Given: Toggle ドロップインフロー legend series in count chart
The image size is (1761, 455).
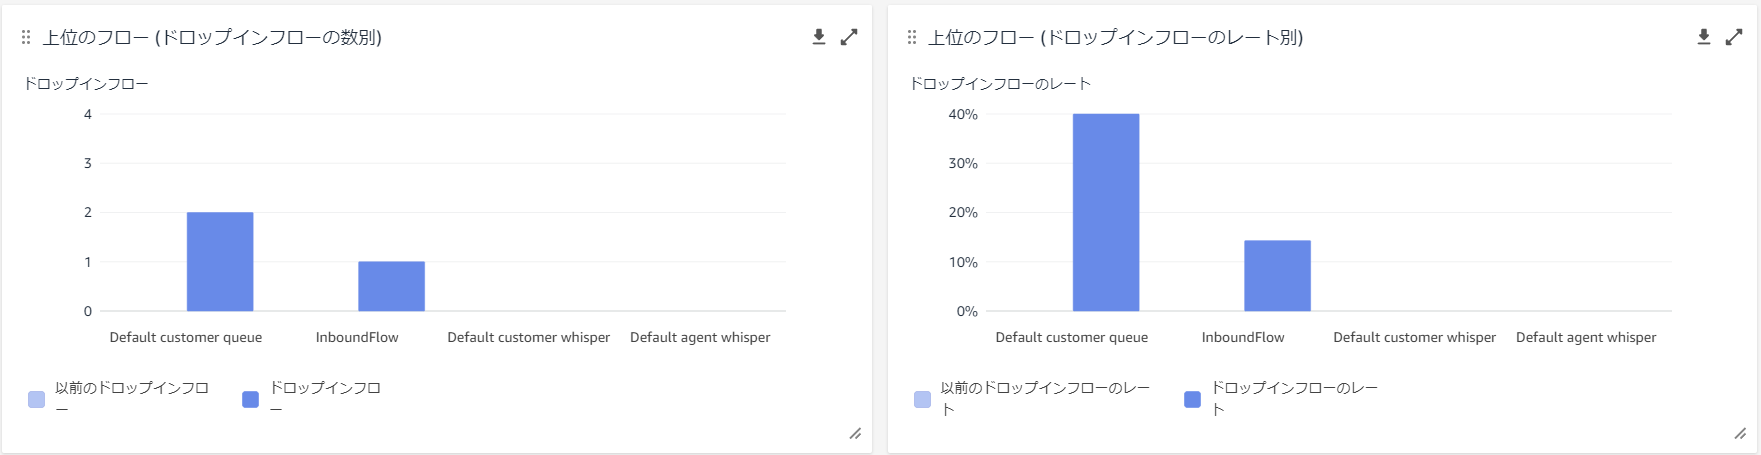Looking at the screenshot, I should pos(312,398).
